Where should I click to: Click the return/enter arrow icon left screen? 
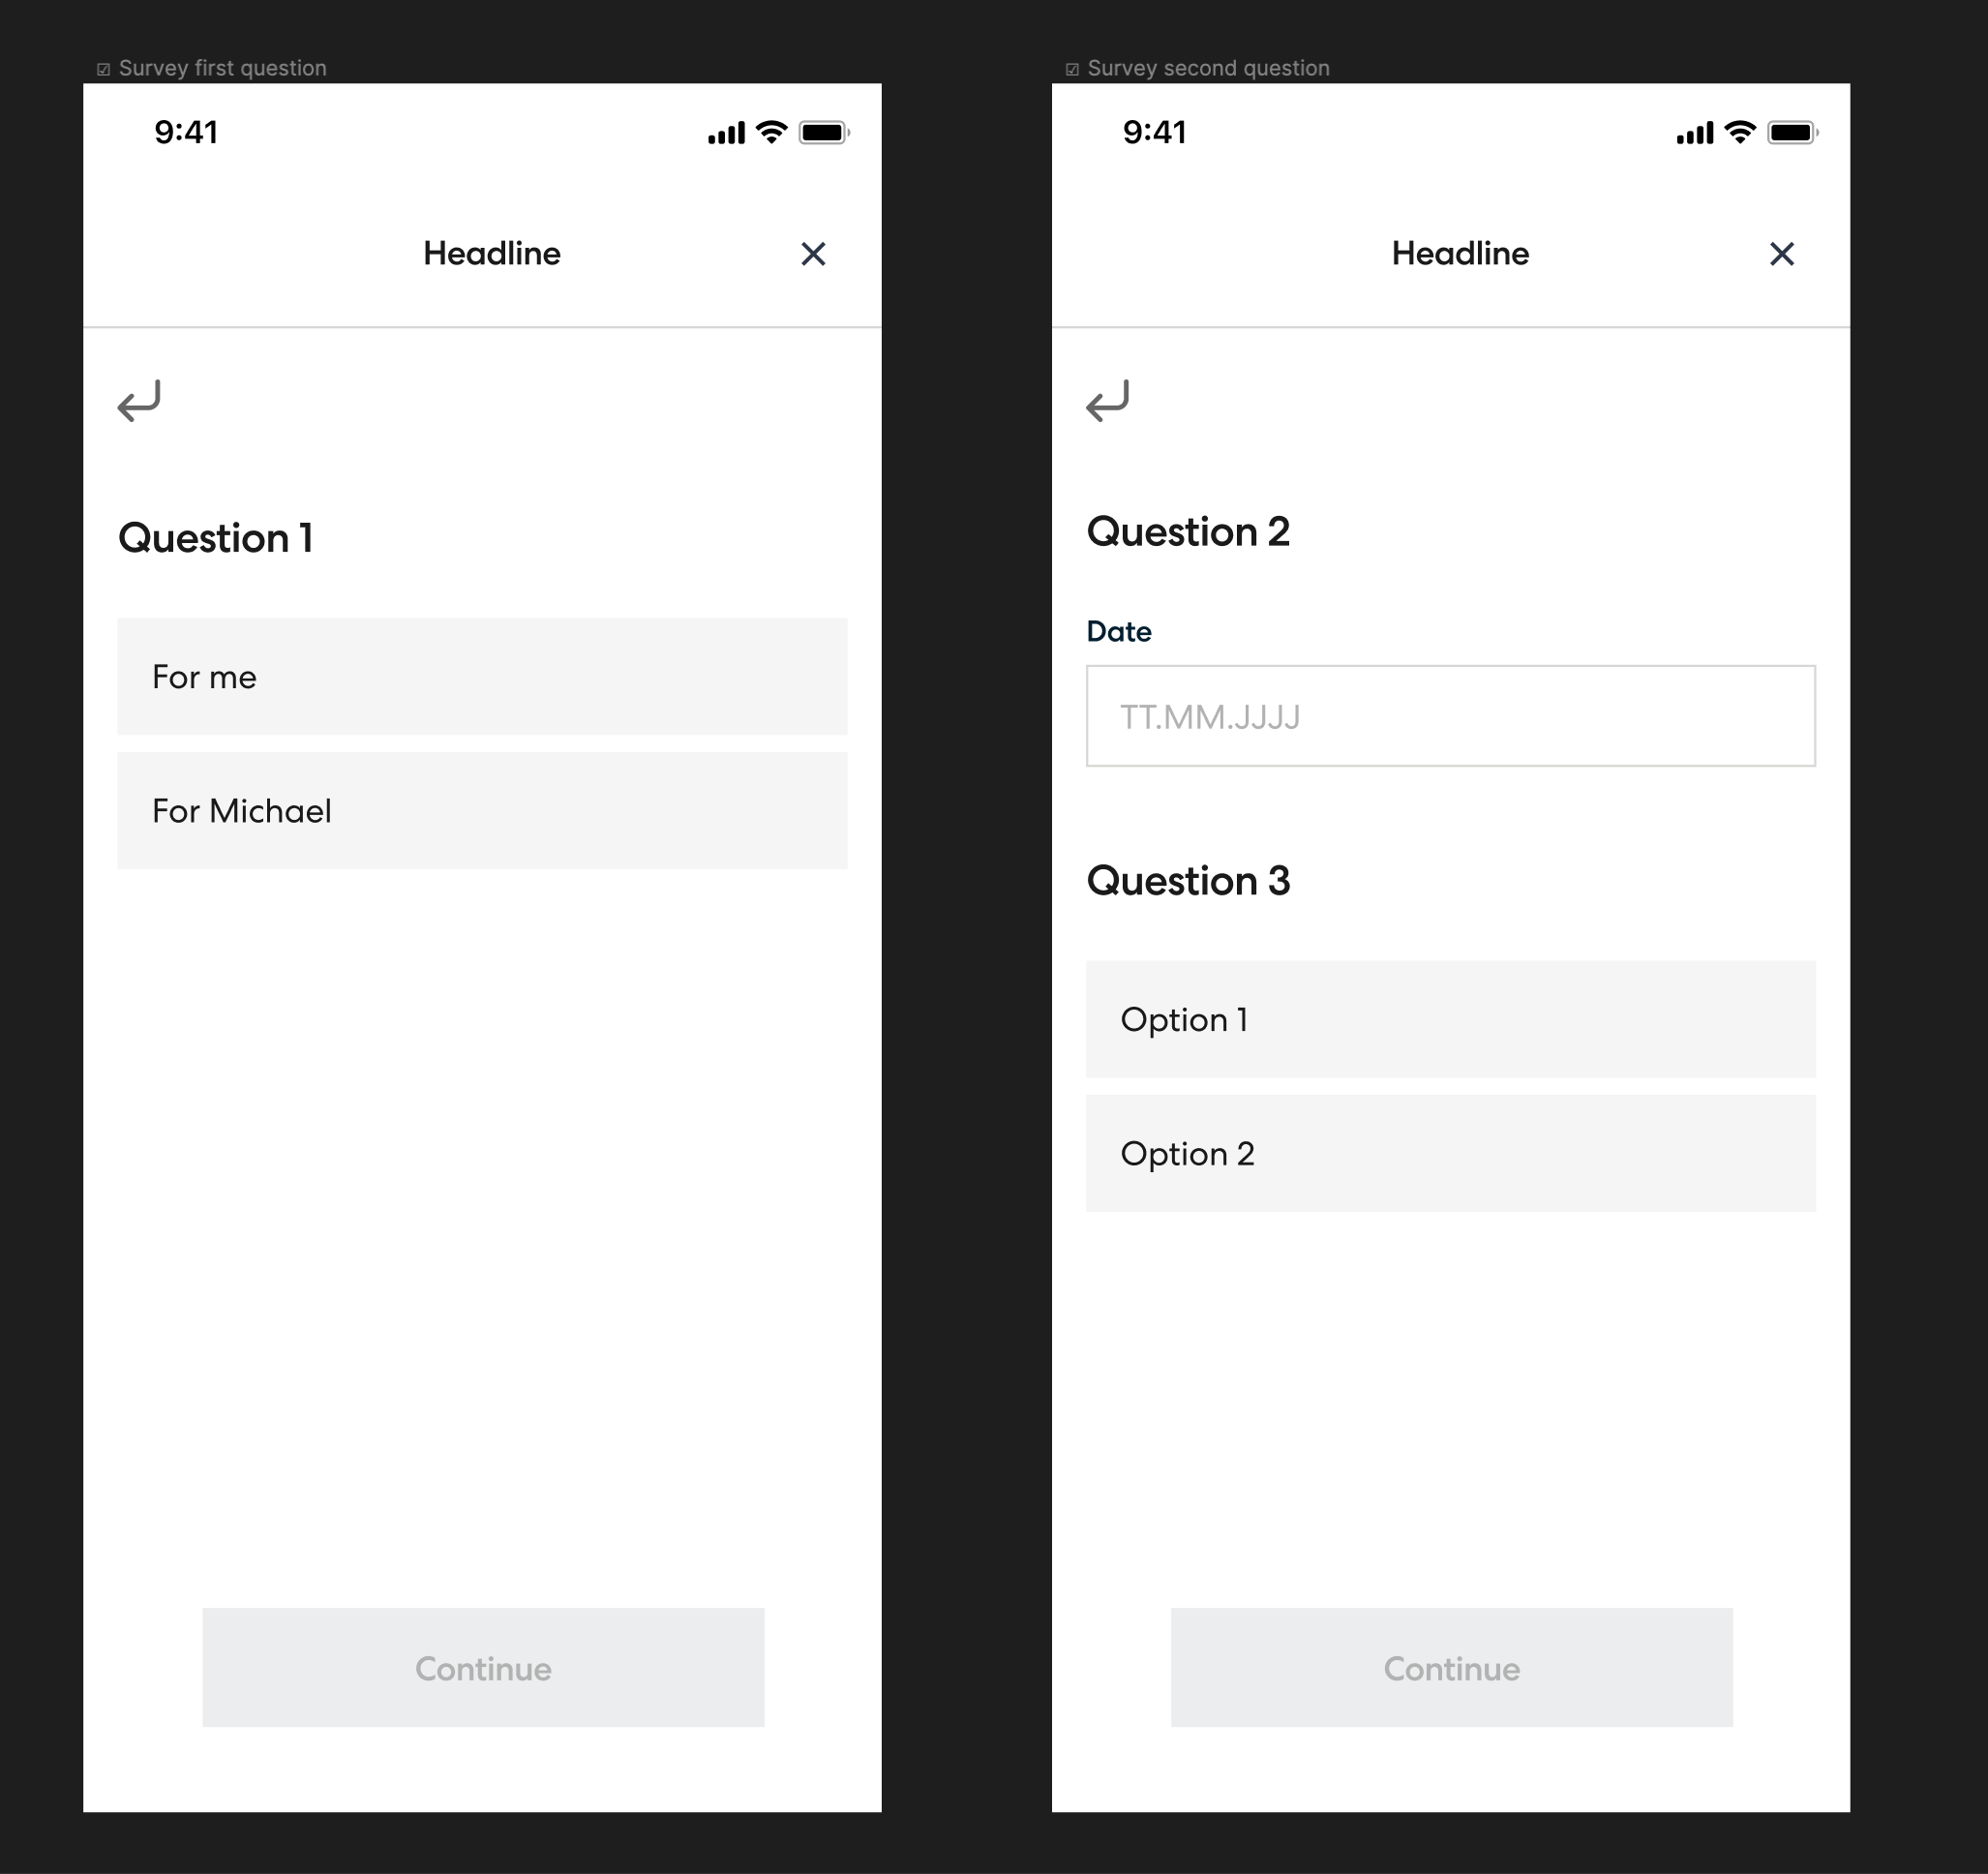click(139, 400)
